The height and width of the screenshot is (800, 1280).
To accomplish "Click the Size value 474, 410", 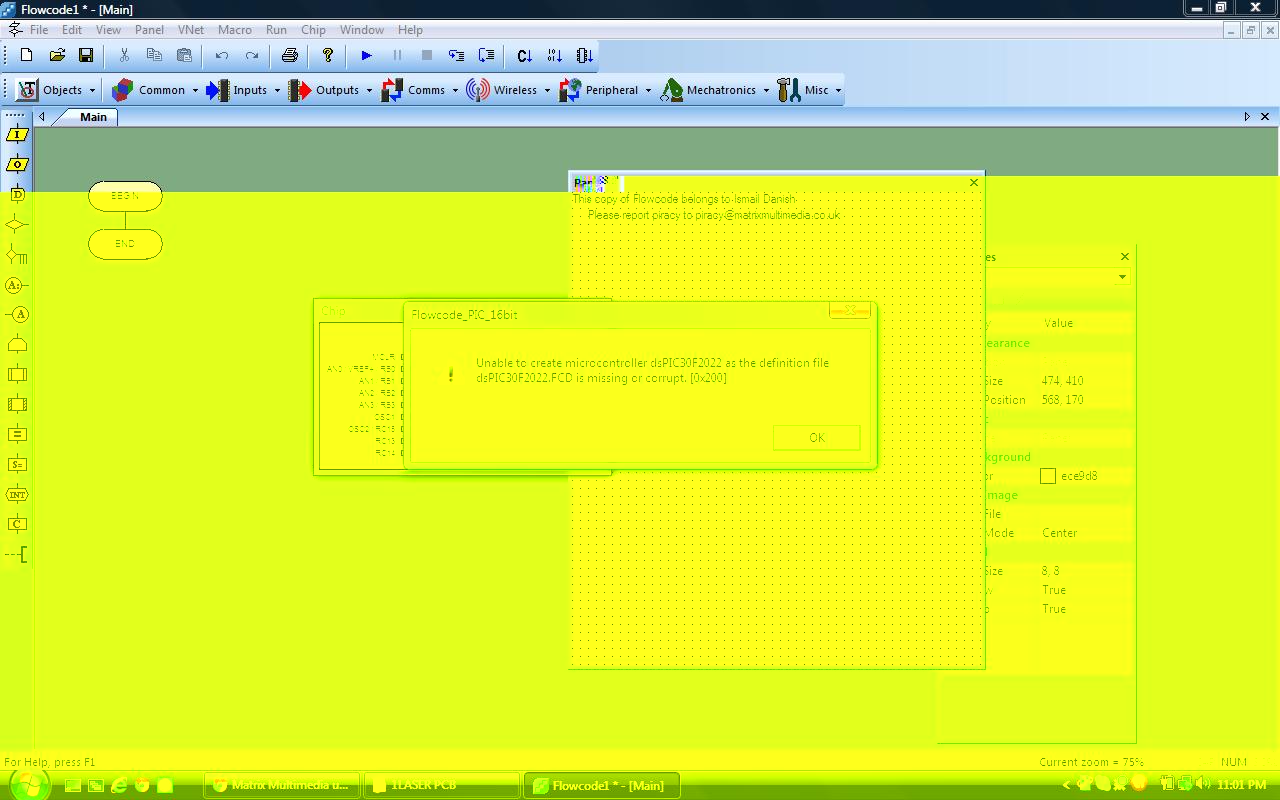I will tap(1062, 381).
